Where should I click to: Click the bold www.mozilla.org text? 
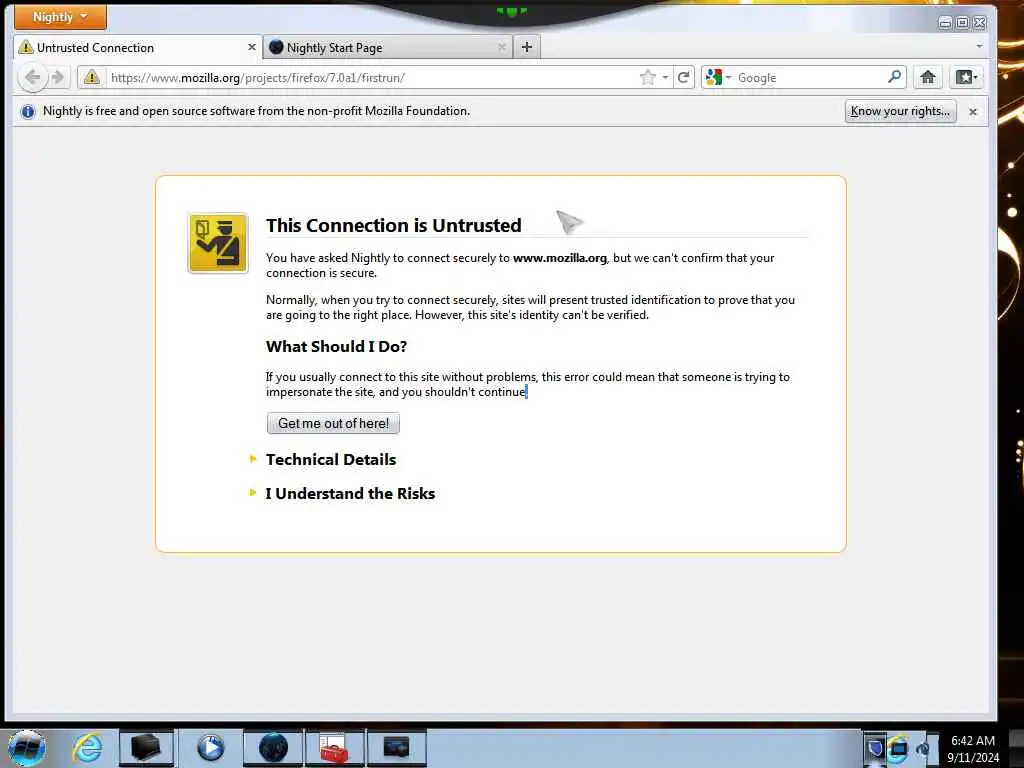tap(560, 258)
